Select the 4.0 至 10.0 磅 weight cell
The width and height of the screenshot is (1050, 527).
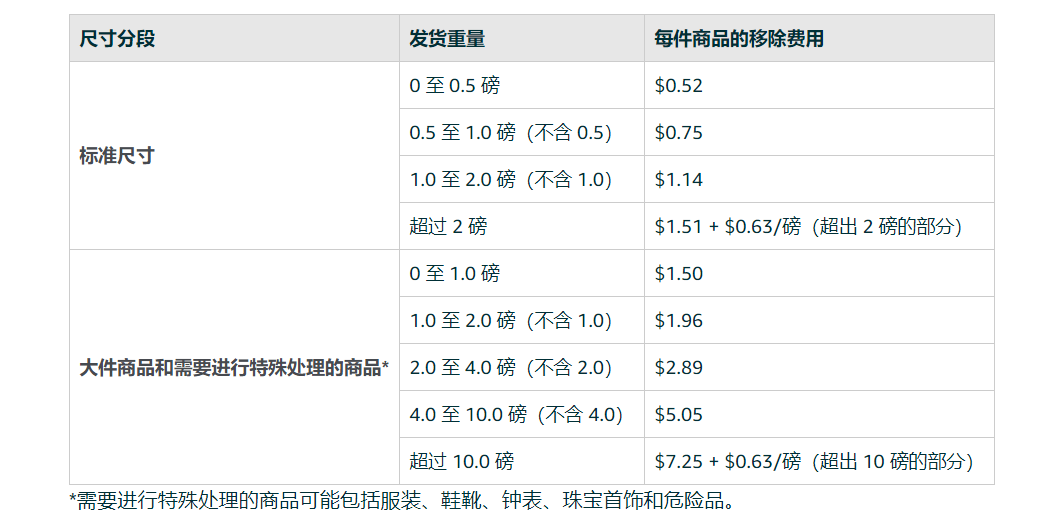coord(516,415)
